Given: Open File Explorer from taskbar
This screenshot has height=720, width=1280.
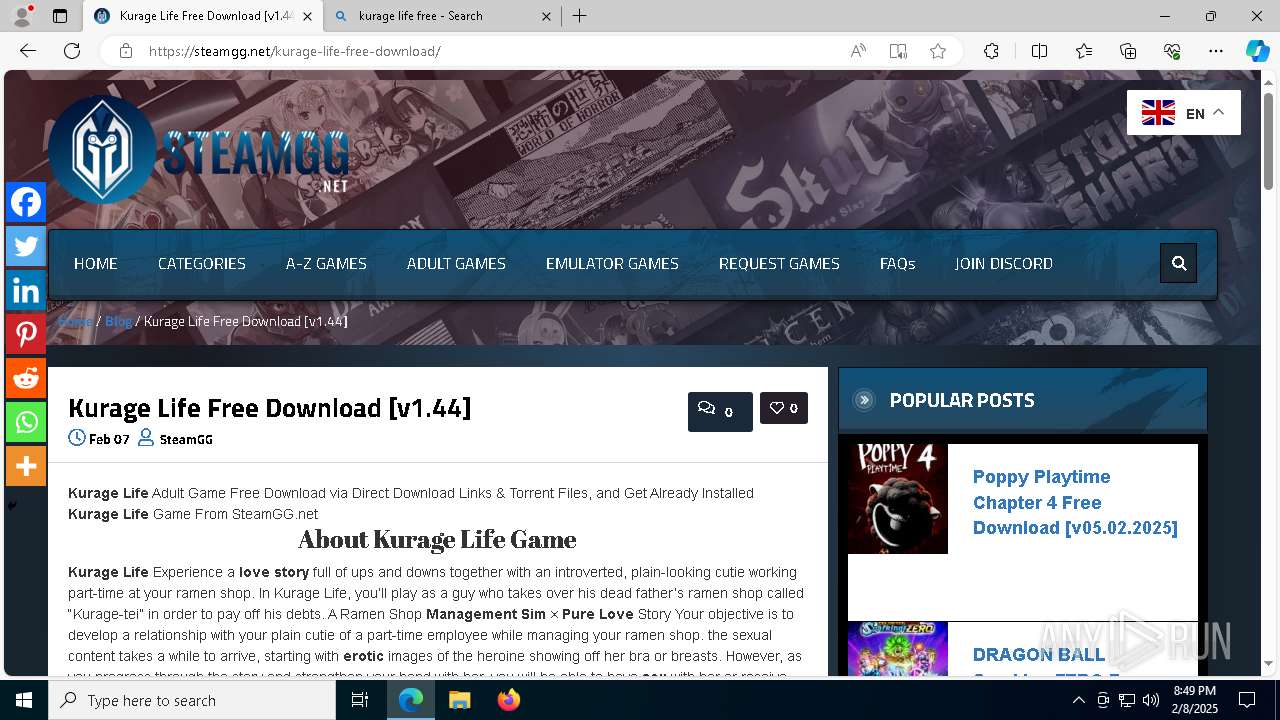Looking at the screenshot, I should point(459,700).
